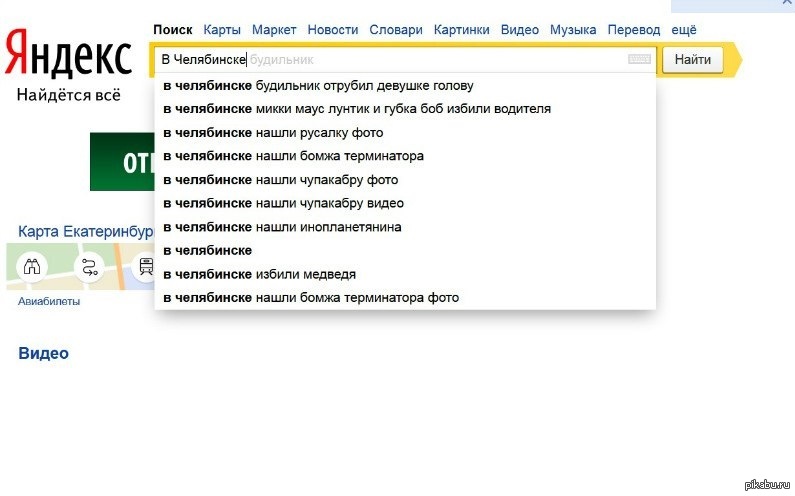Screen dimensions: 795x496
Task: Choose 'нашли чупакабру видео' suggestion
Action: (283, 203)
